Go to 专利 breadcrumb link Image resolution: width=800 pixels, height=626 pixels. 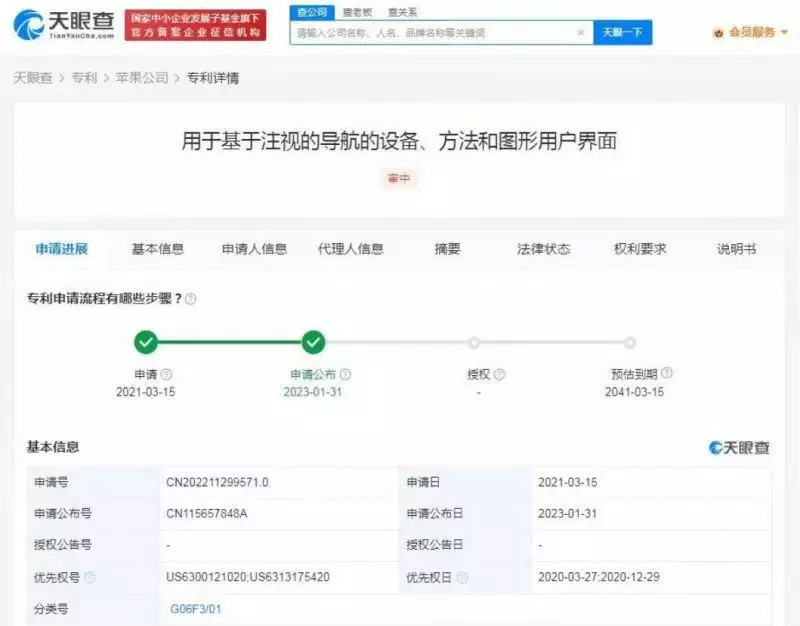[84, 78]
